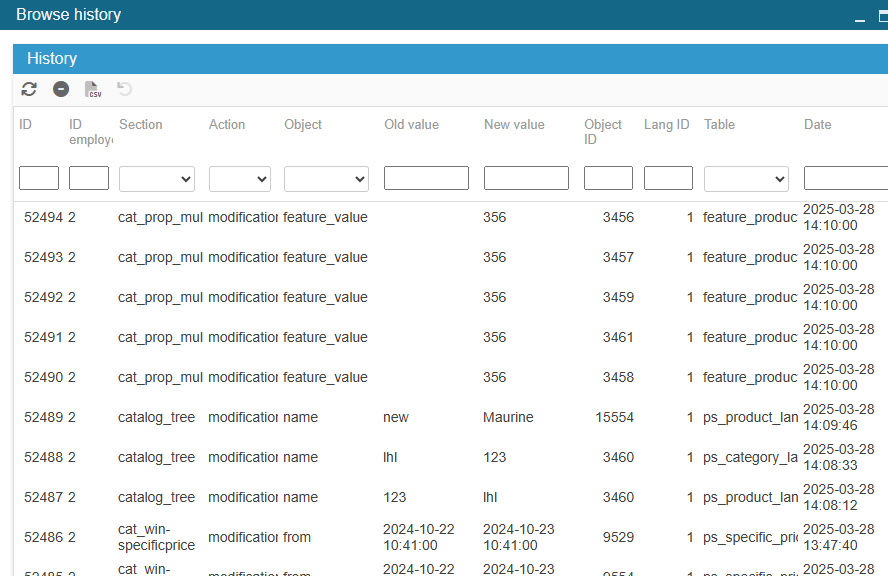Click 'from' object in row 52486

(x=297, y=537)
